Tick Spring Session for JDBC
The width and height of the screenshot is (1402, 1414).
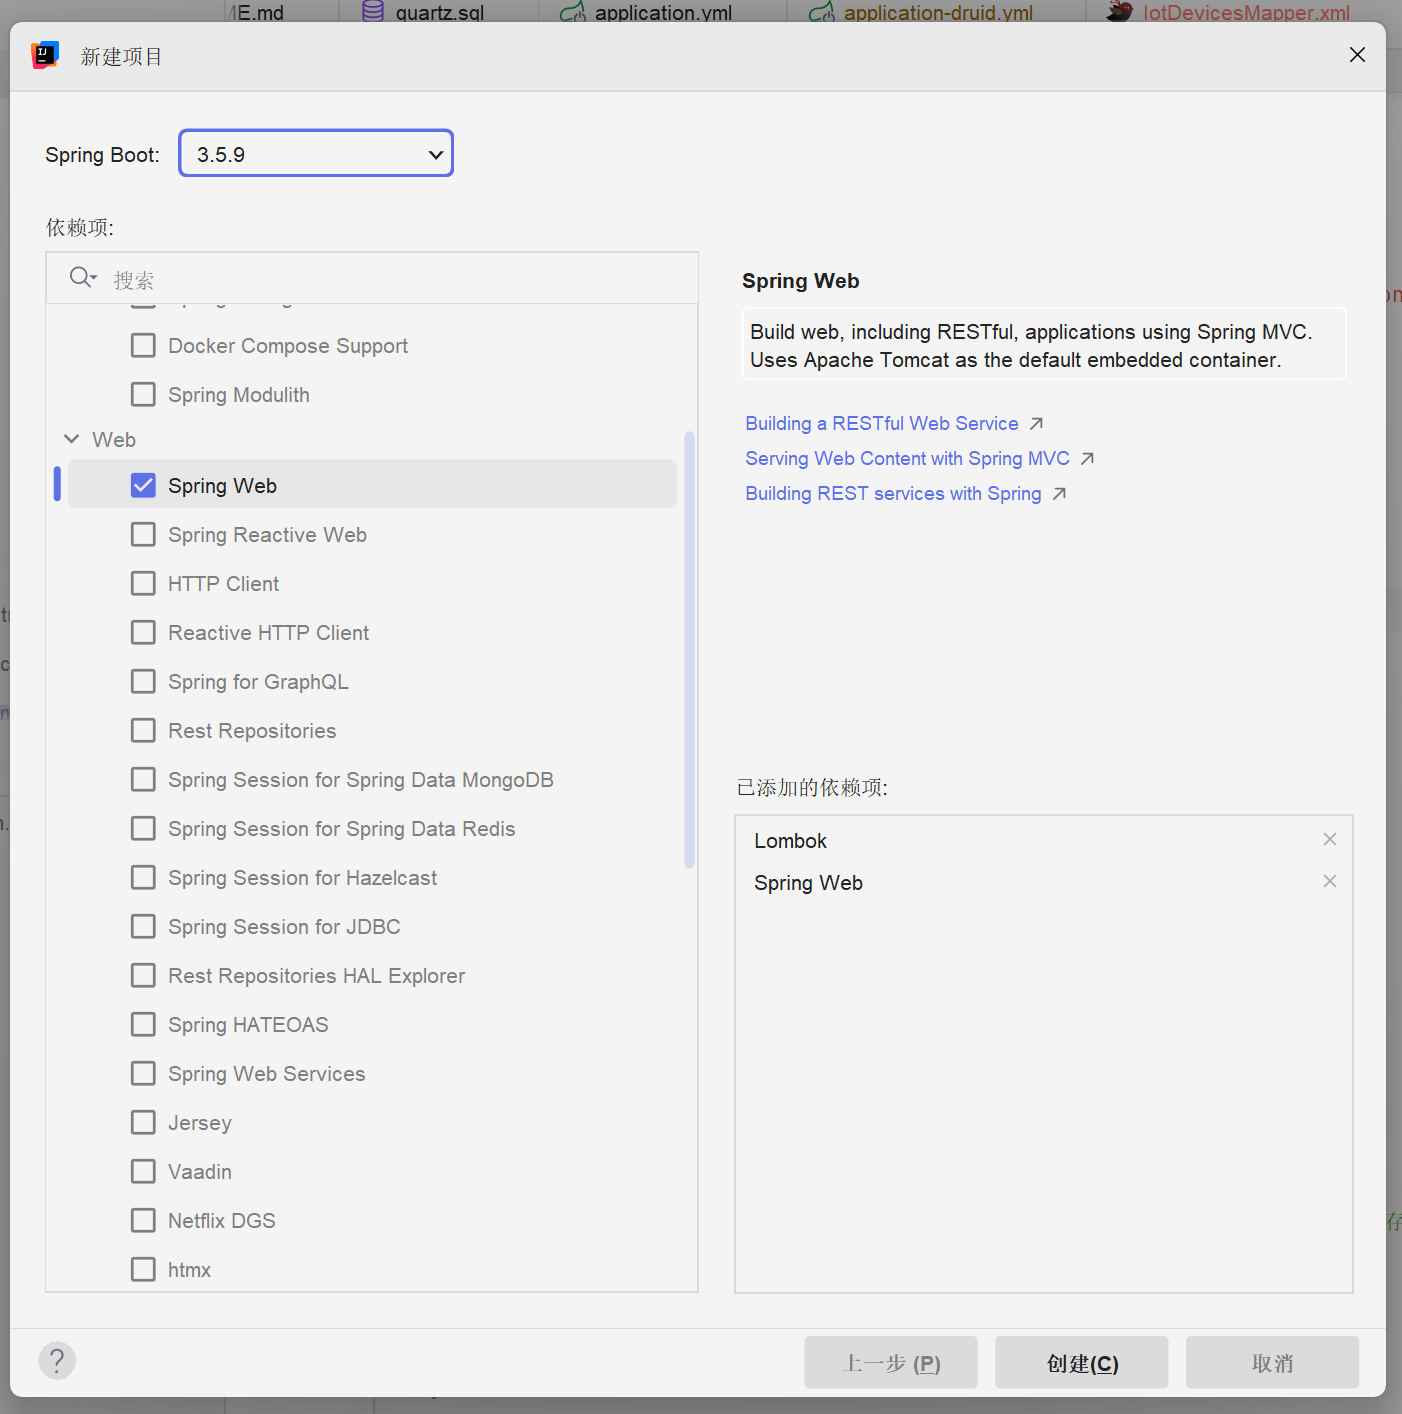click(143, 926)
